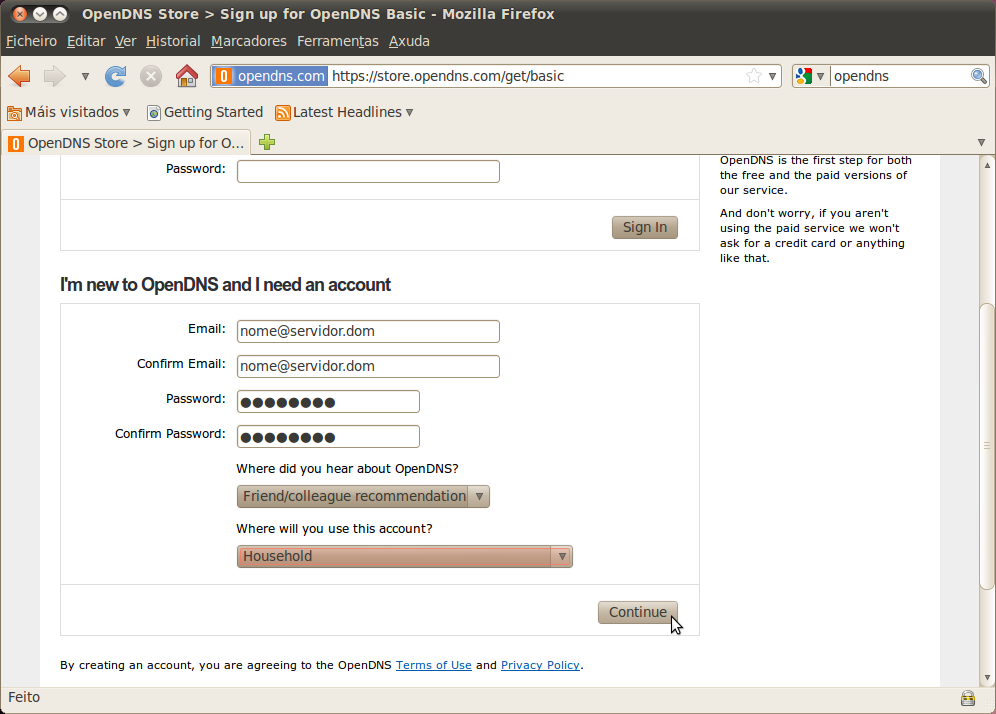This screenshot has width=996, height=714.
Task: Click the page scrollbar up arrow
Action: [x=987, y=165]
